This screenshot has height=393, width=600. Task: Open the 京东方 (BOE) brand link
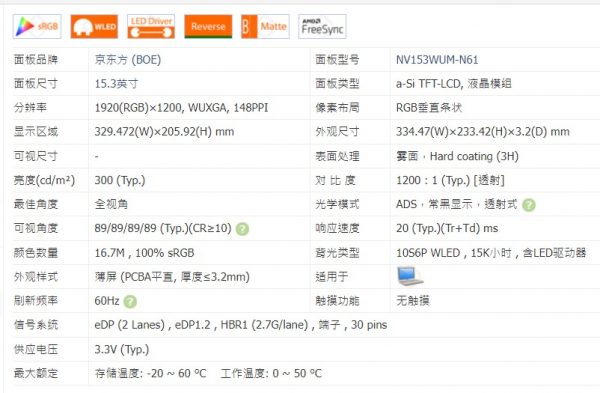(x=128, y=60)
